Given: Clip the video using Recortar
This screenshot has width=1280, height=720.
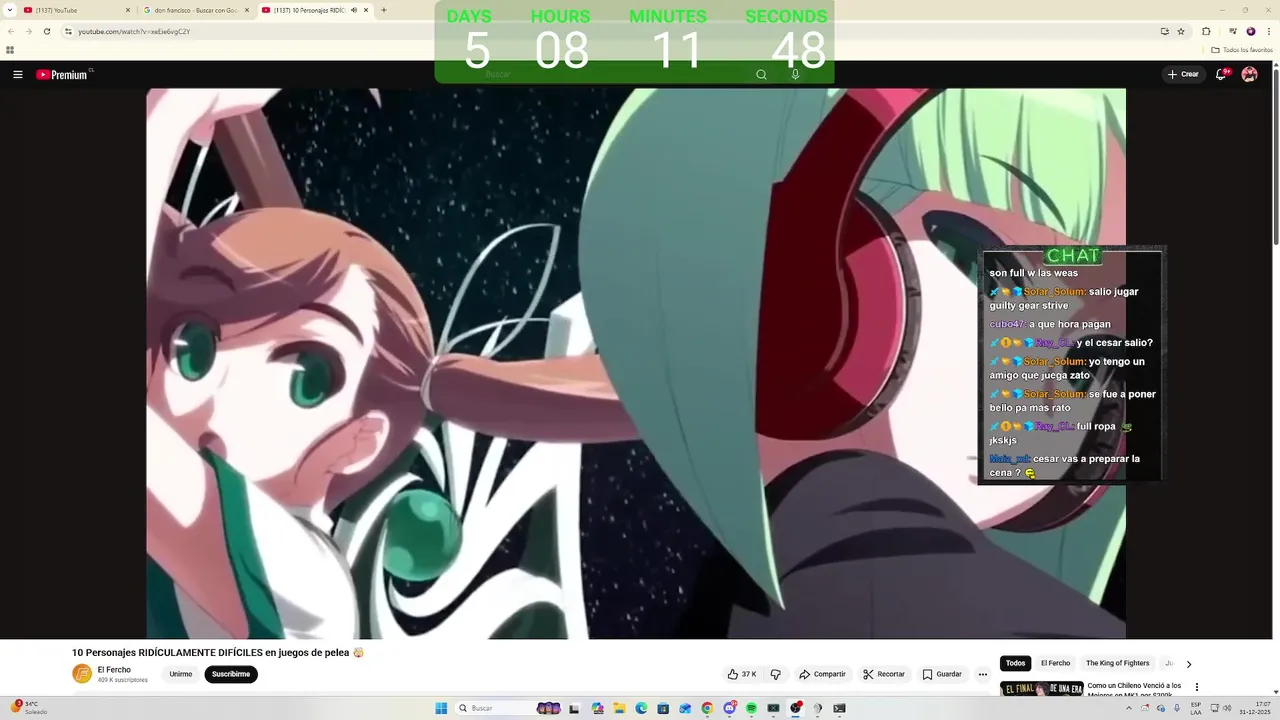Looking at the screenshot, I should 884,674.
